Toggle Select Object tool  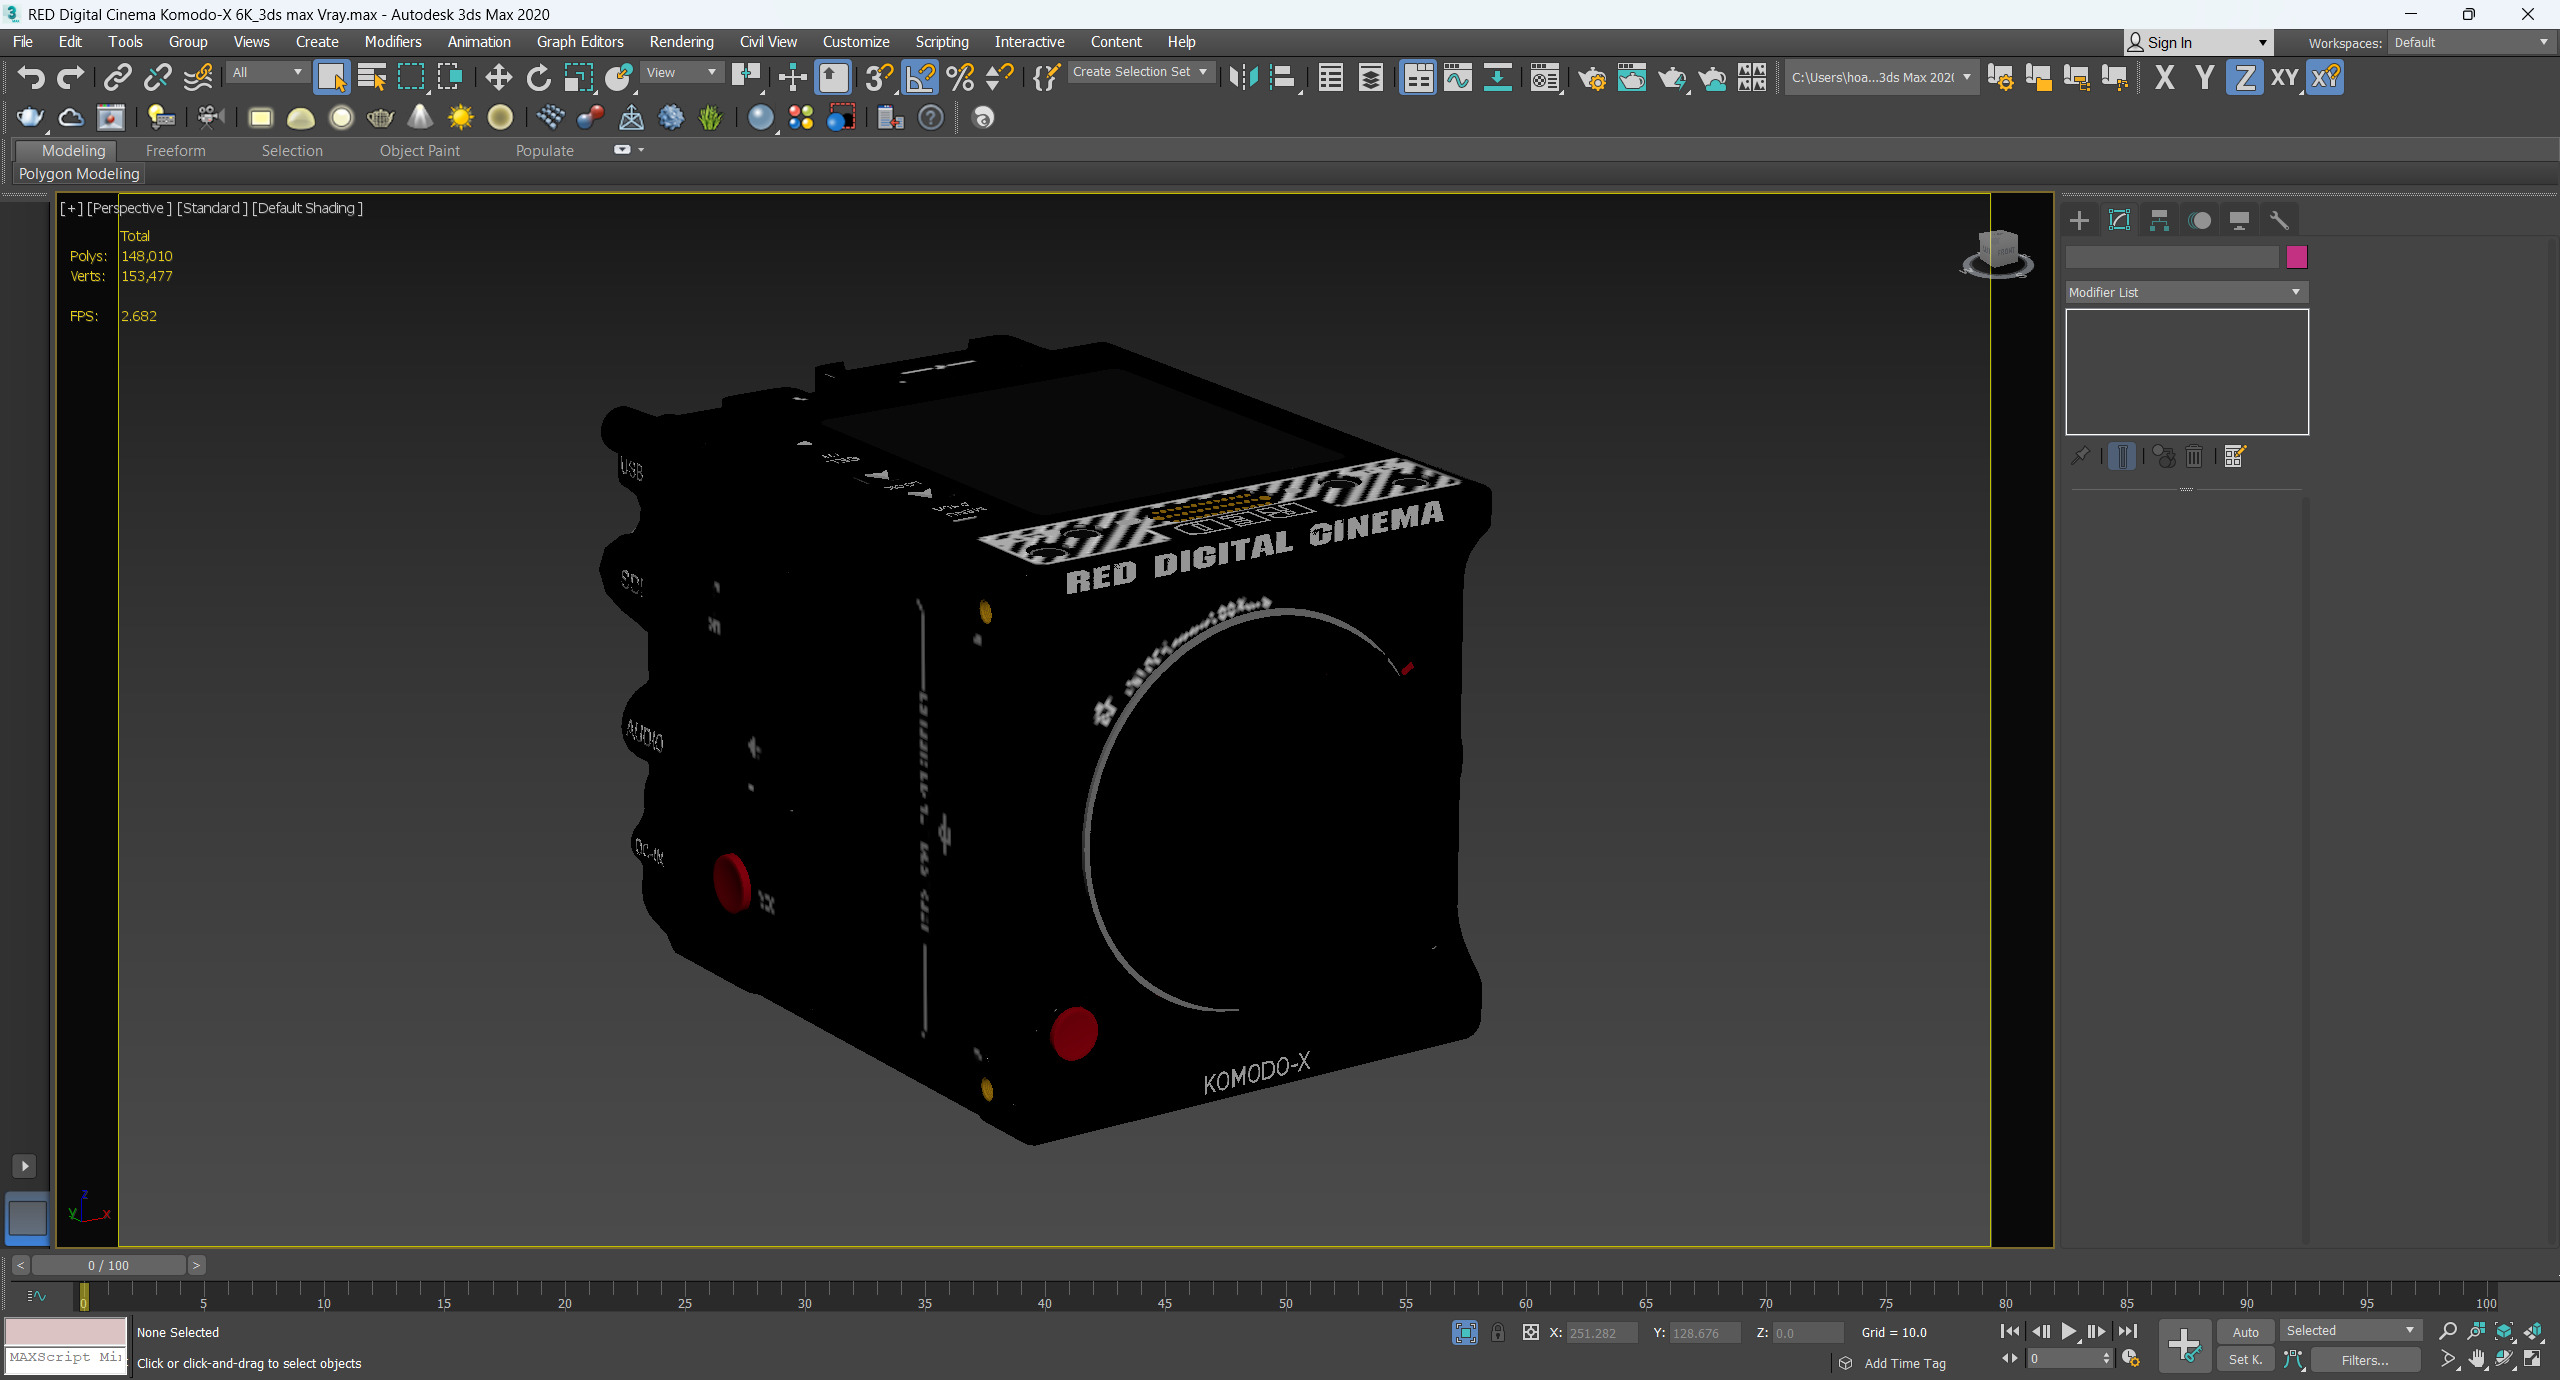pyautogui.click(x=332, y=77)
